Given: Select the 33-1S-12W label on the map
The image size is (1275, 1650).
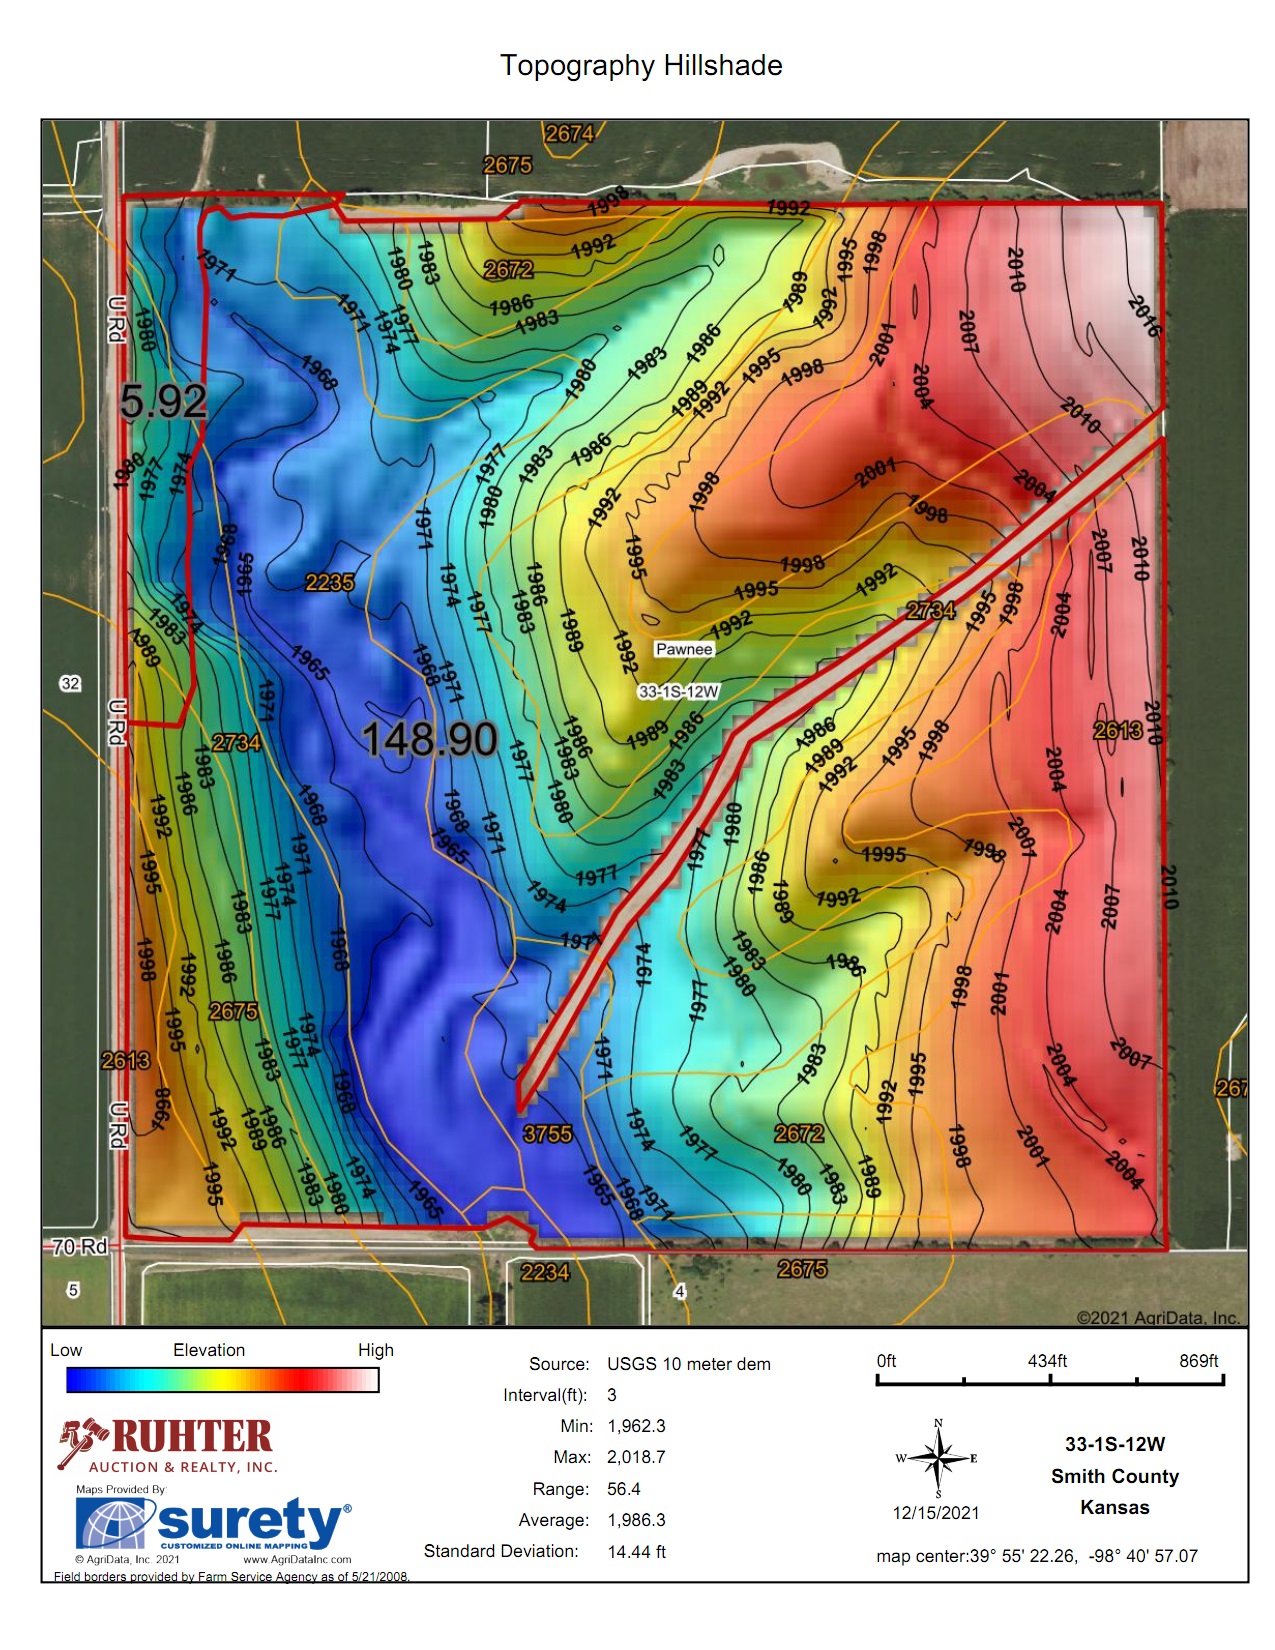Looking at the screenshot, I should point(679,692).
